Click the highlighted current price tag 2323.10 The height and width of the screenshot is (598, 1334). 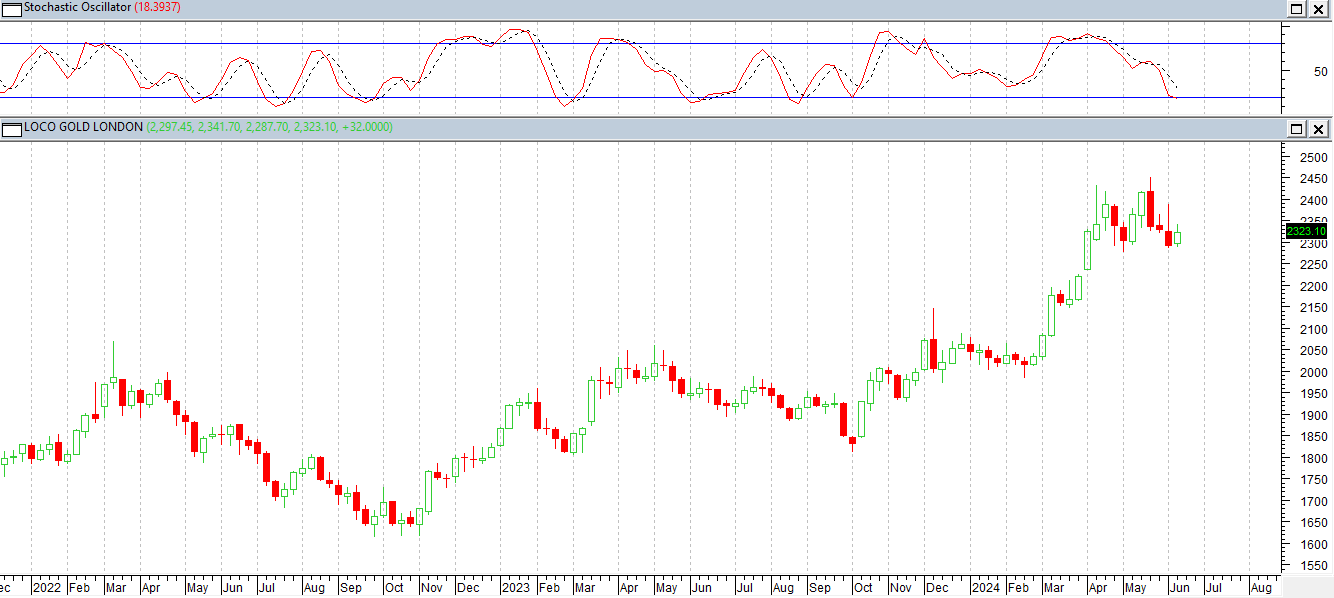(1308, 232)
